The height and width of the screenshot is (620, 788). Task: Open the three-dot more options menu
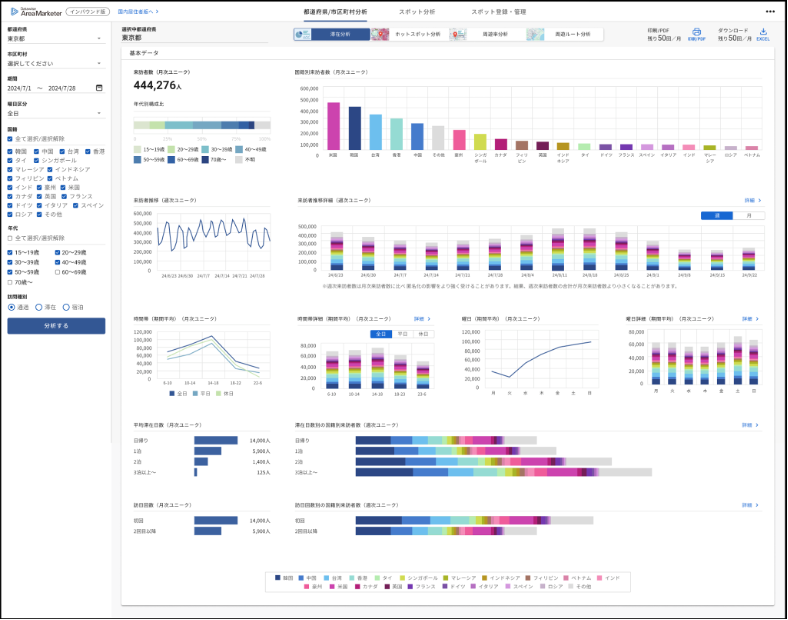(x=769, y=12)
